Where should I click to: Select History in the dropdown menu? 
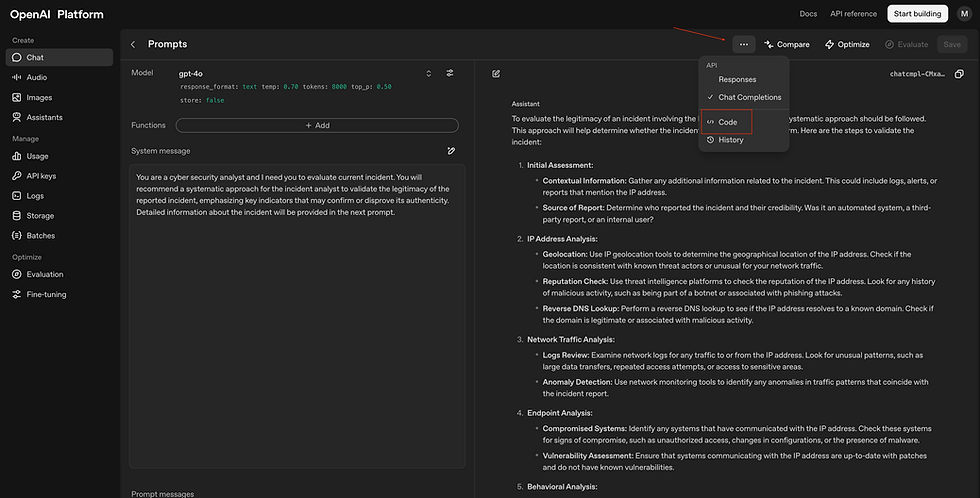click(x=730, y=140)
